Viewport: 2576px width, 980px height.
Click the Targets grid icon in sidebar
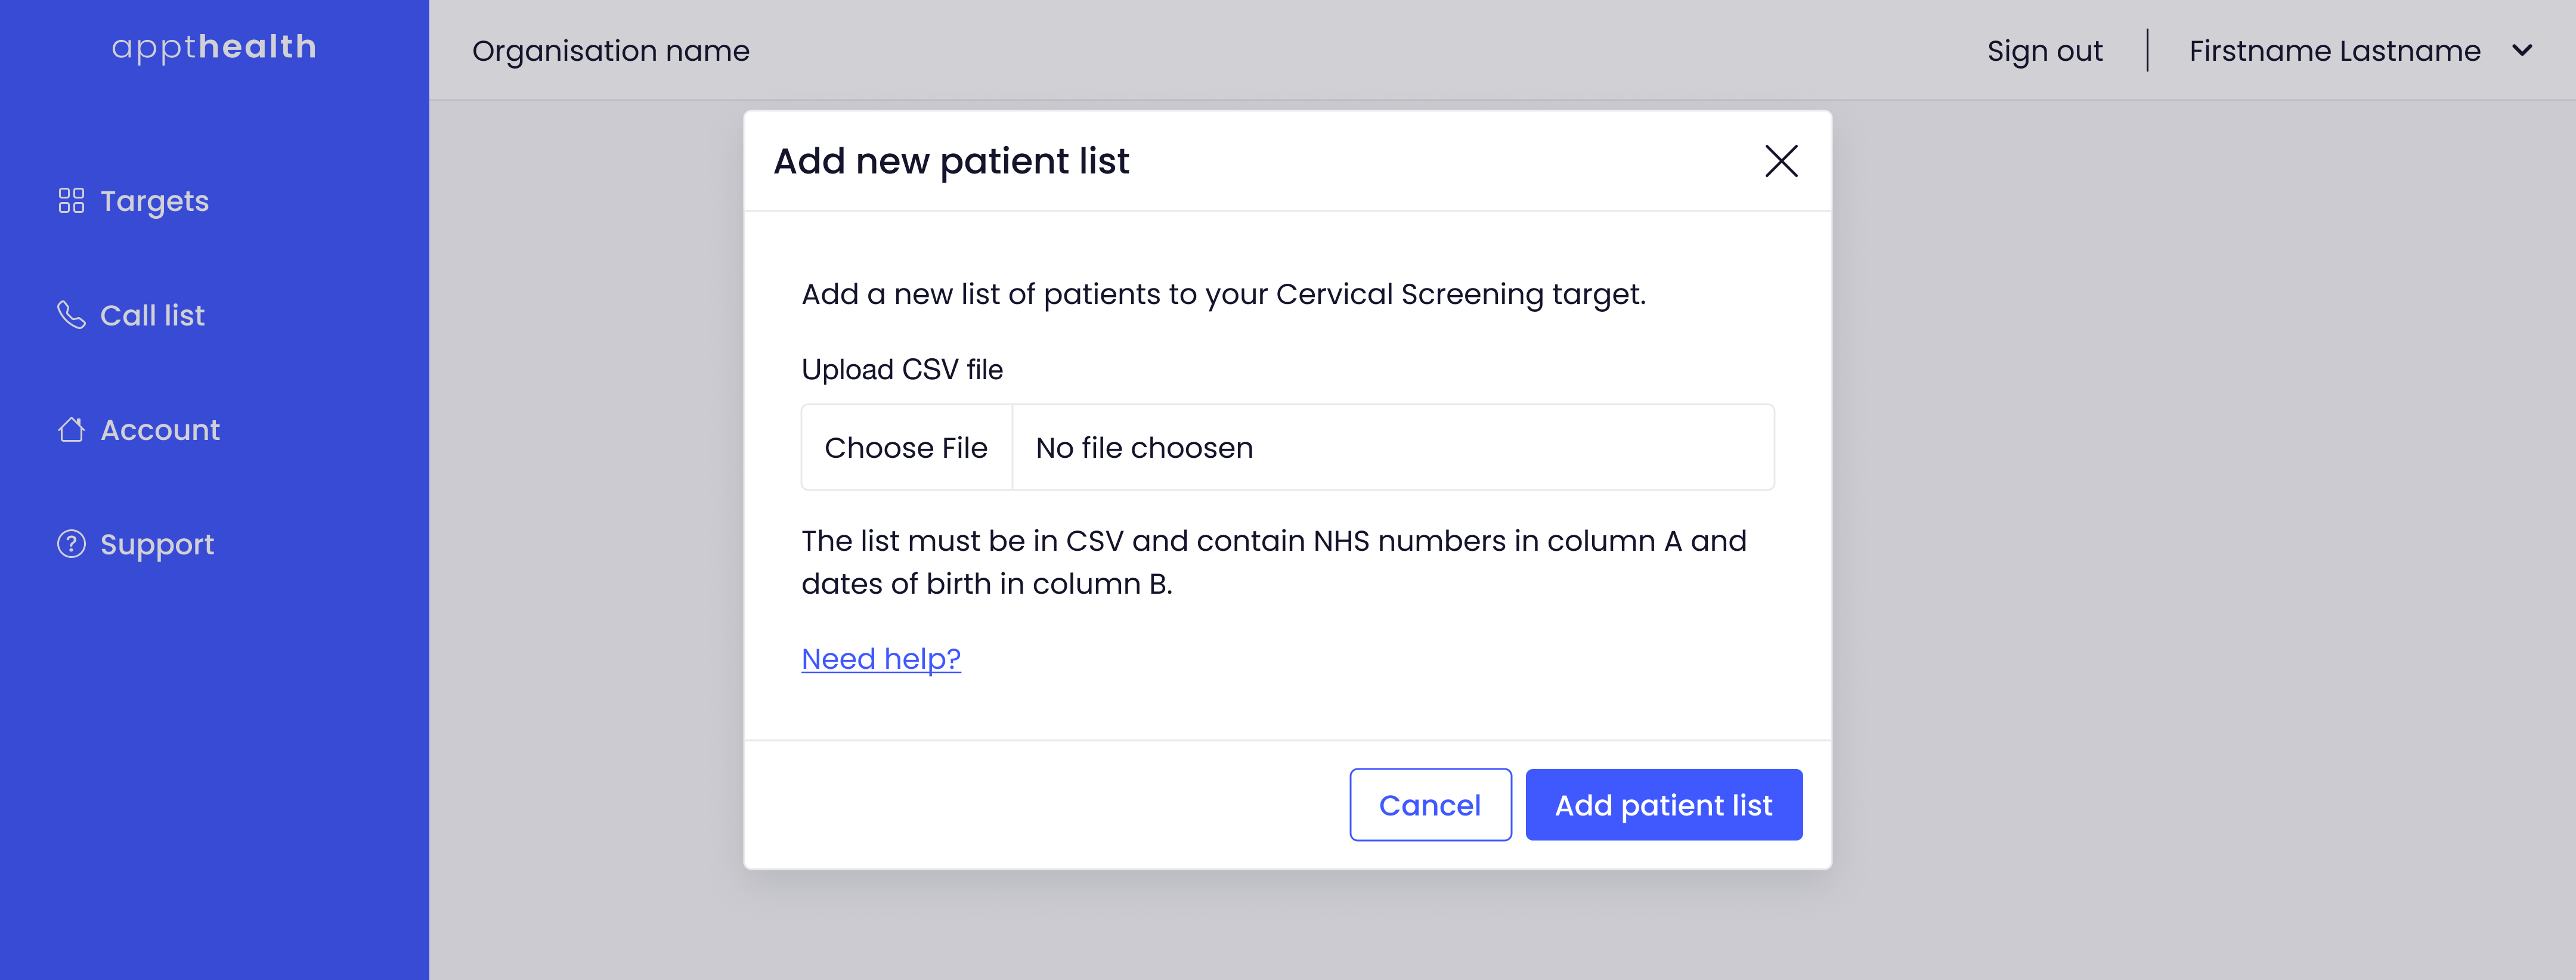pos(71,201)
